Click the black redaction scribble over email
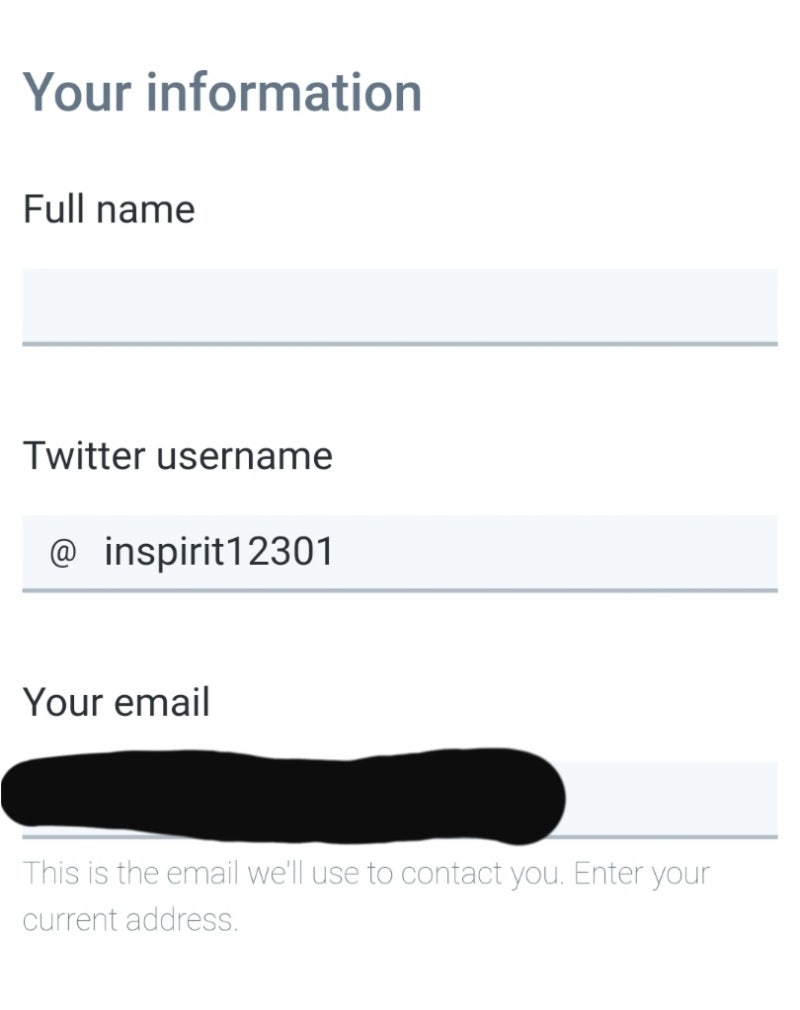The height and width of the screenshot is (1010, 800). [x=280, y=795]
